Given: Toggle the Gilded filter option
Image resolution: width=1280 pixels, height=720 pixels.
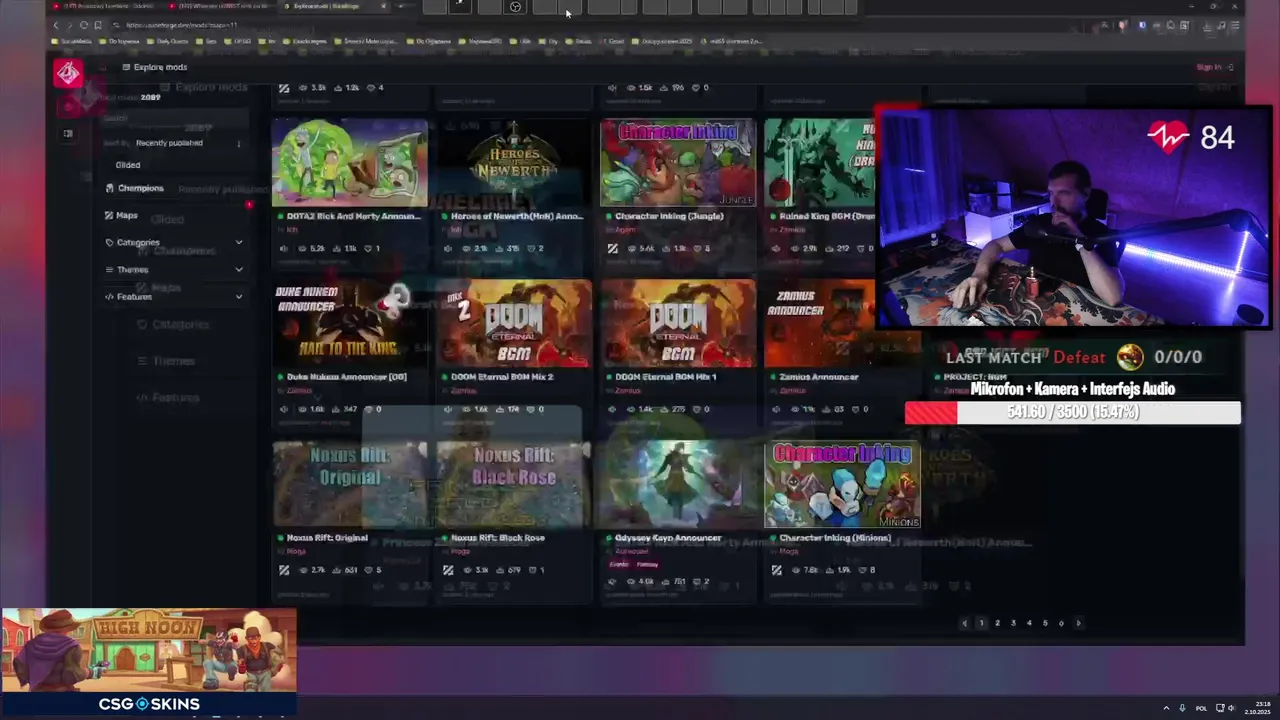Looking at the screenshot, I should (128, 165).
